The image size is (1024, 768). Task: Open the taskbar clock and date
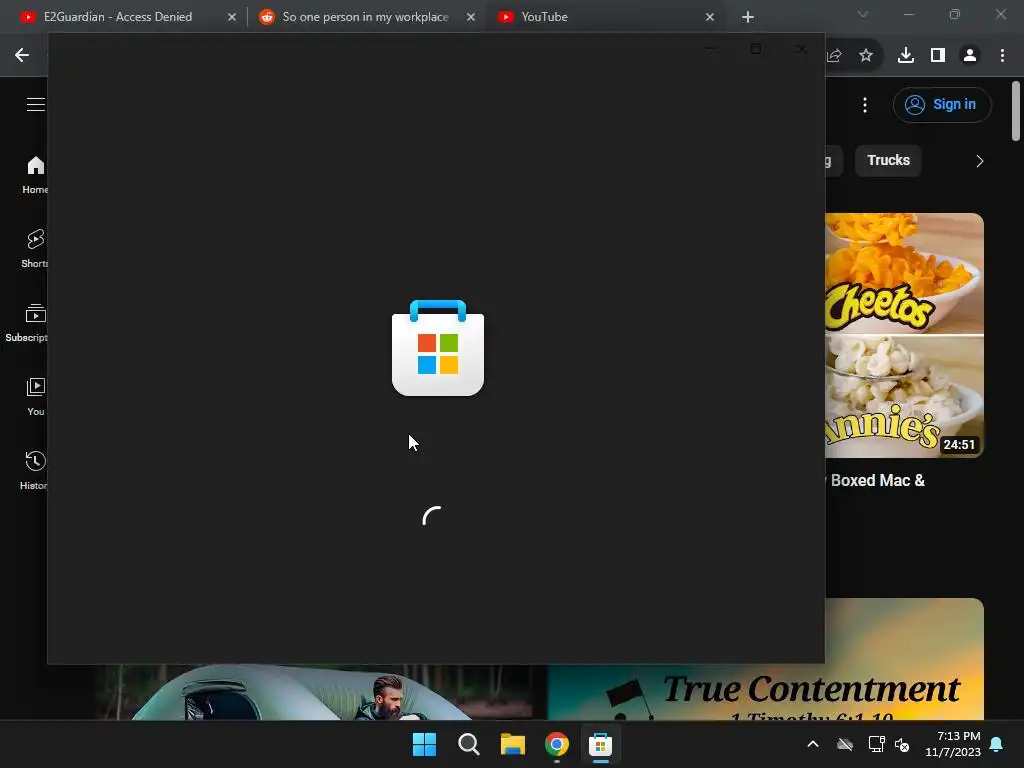pos(953,744)
